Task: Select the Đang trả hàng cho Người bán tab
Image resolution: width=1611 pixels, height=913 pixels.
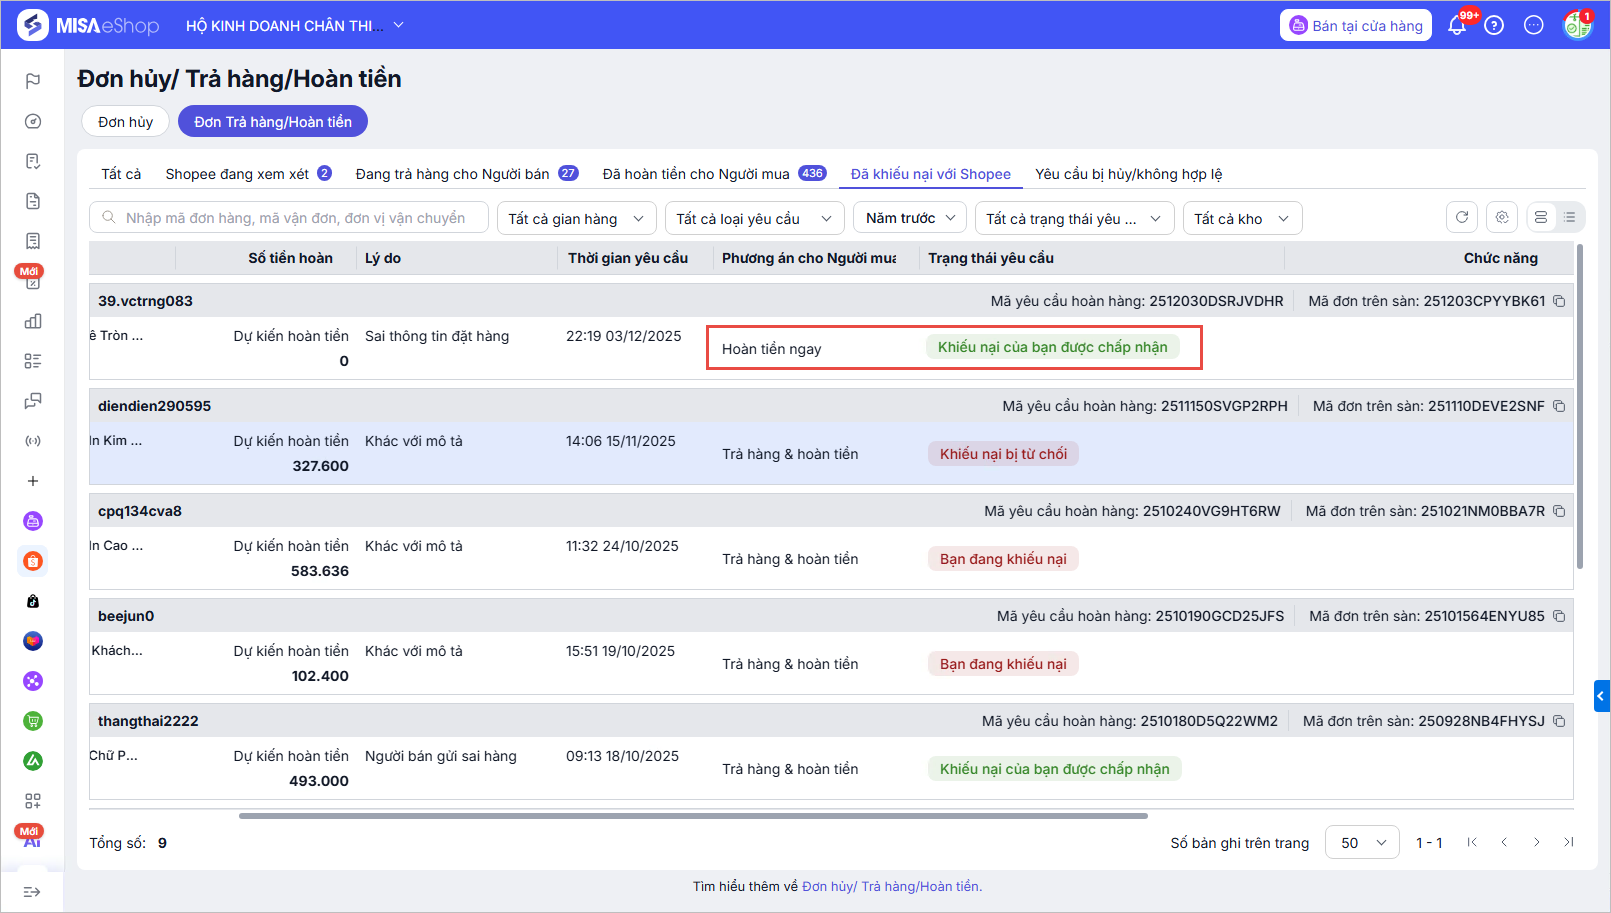Action: (x=453, y=174)
